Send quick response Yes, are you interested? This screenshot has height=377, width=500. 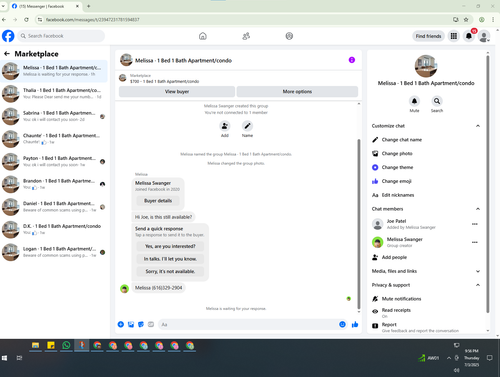[170, 246]
